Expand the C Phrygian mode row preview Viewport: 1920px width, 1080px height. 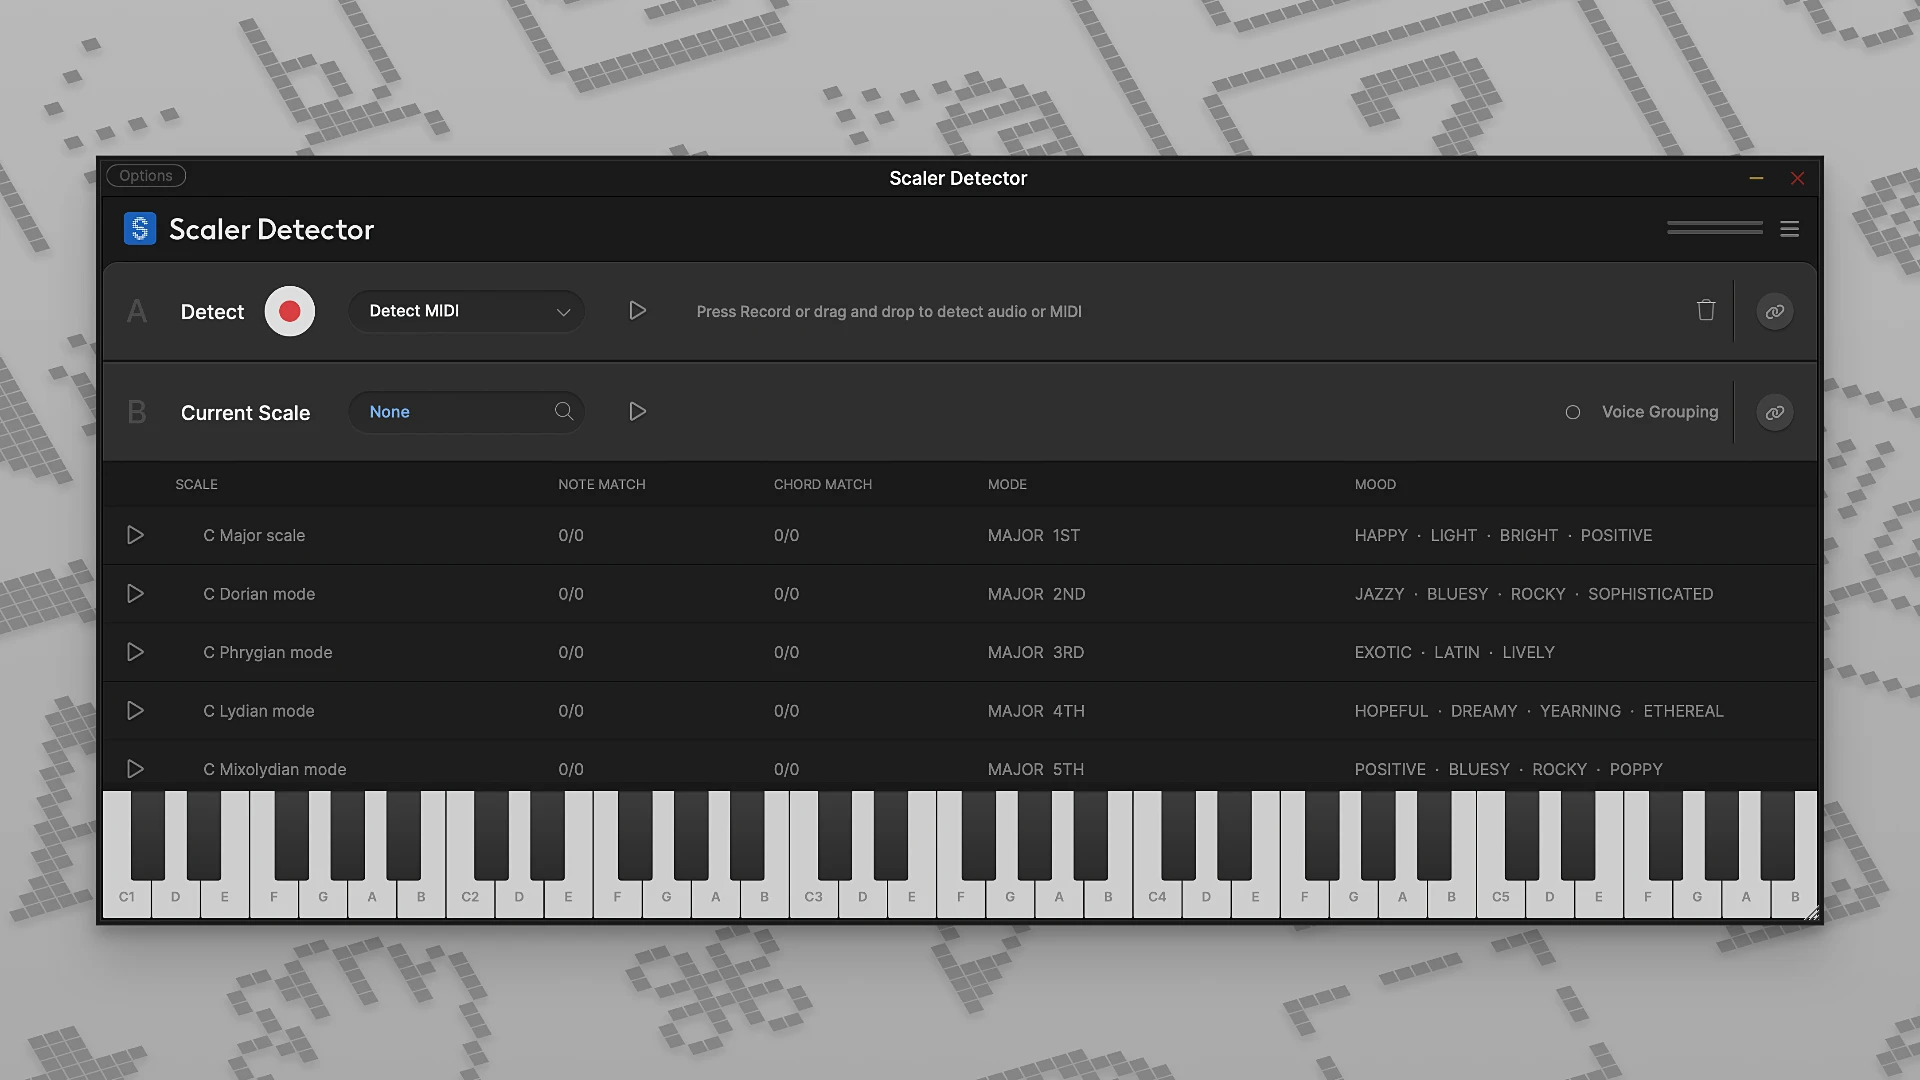point(136,652)
